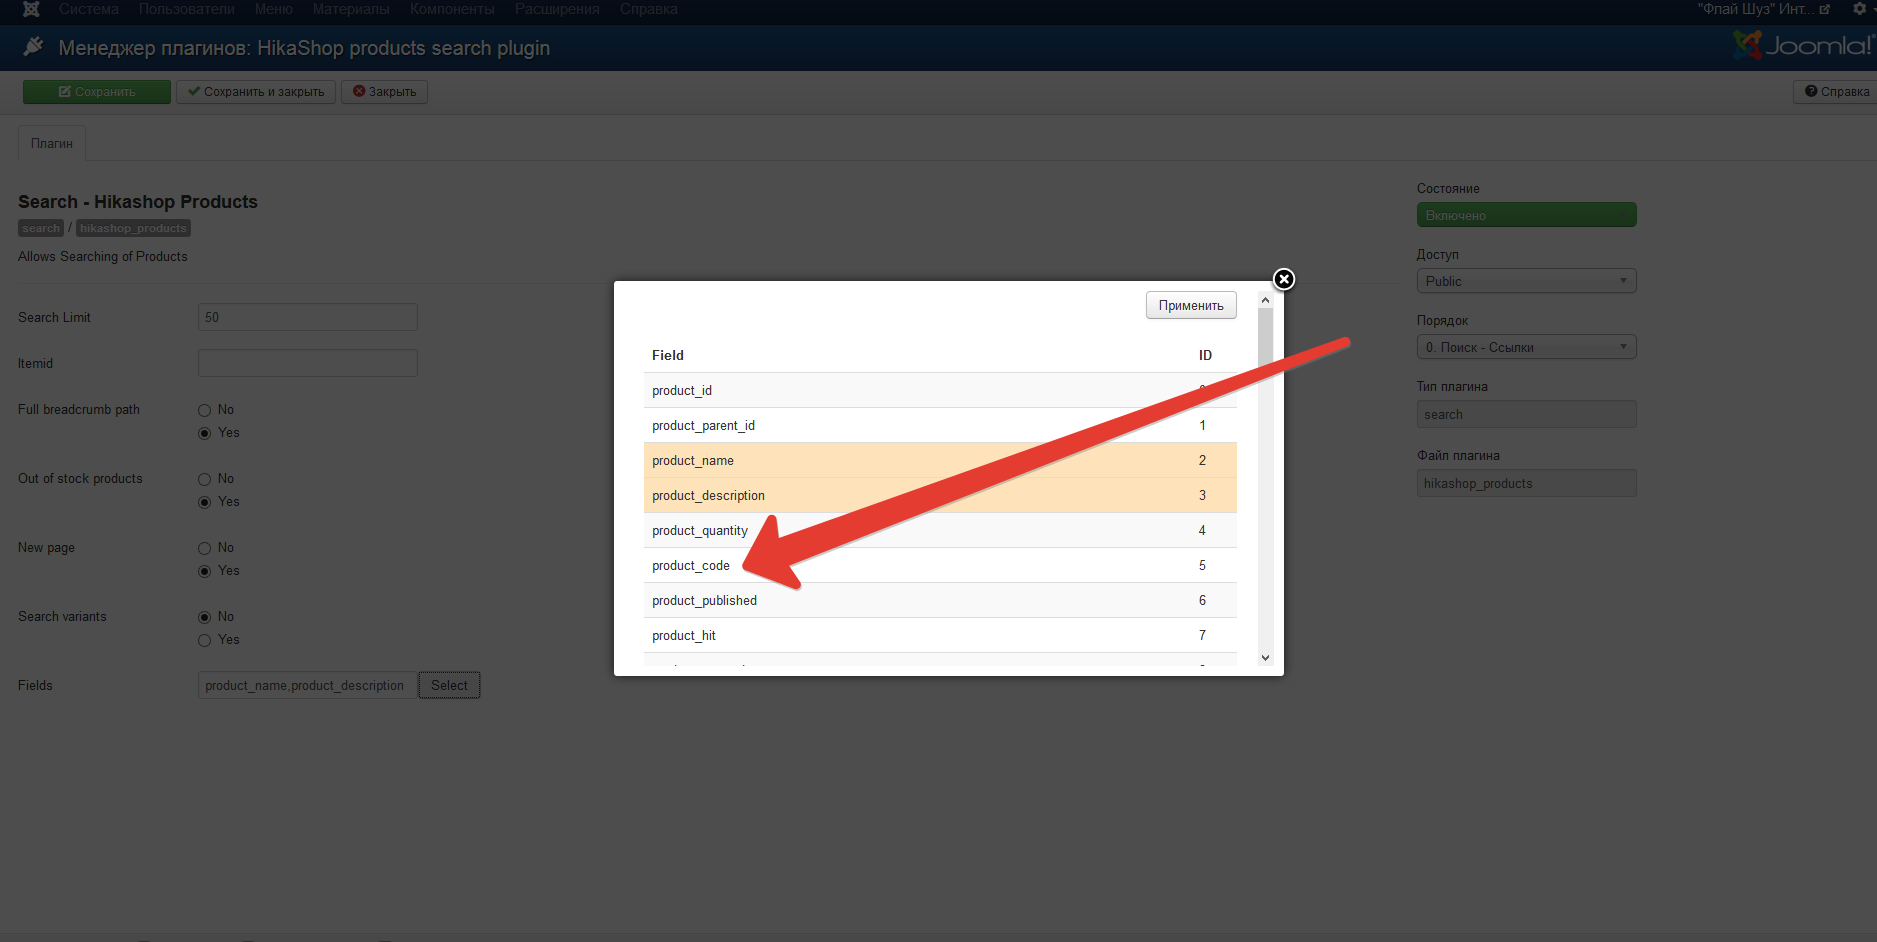Open the Компоненты menu
The width and height of the screenshot is (1877, 942).
[452, 9]
